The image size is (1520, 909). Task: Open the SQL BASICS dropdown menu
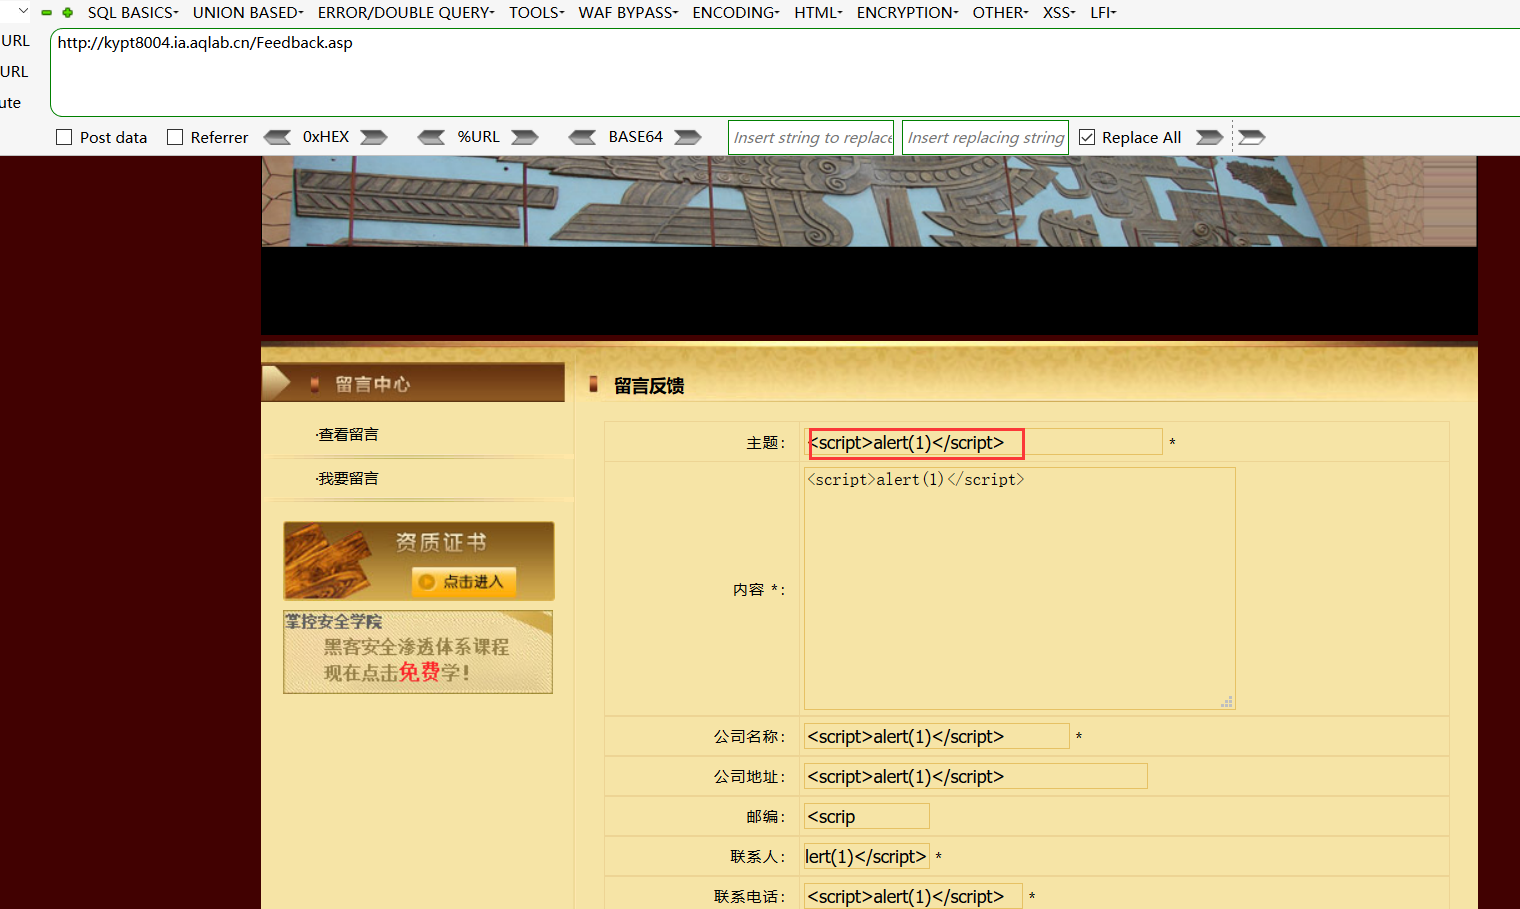pos(133,13)
